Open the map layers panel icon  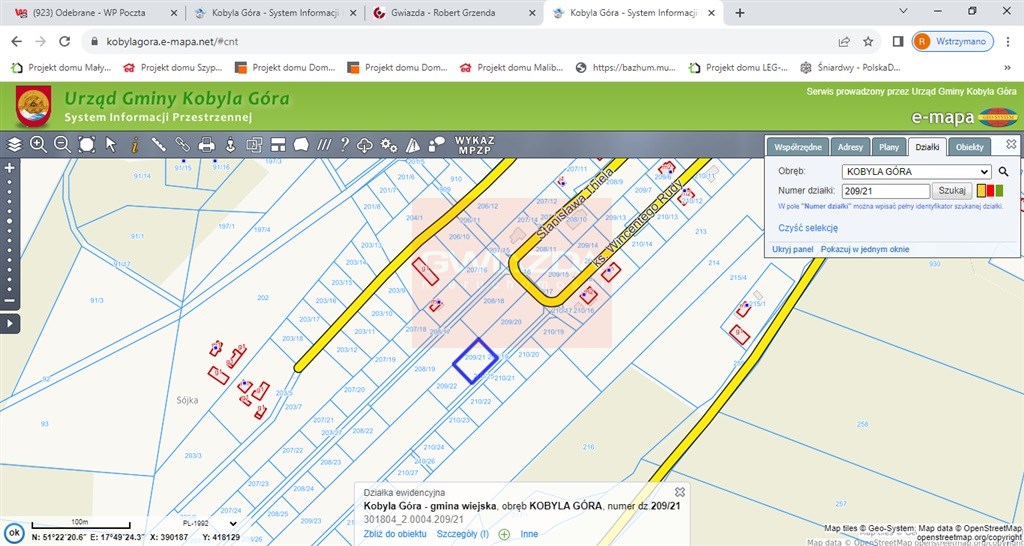coord(14,145)
